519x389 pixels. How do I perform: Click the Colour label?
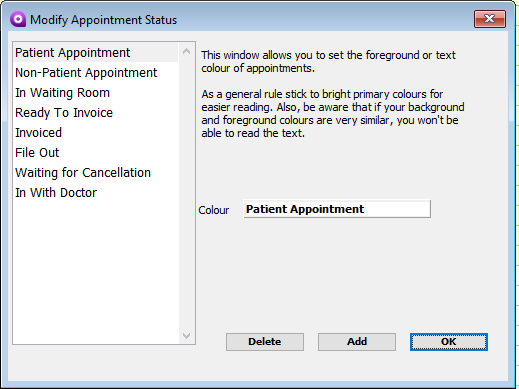214,210
